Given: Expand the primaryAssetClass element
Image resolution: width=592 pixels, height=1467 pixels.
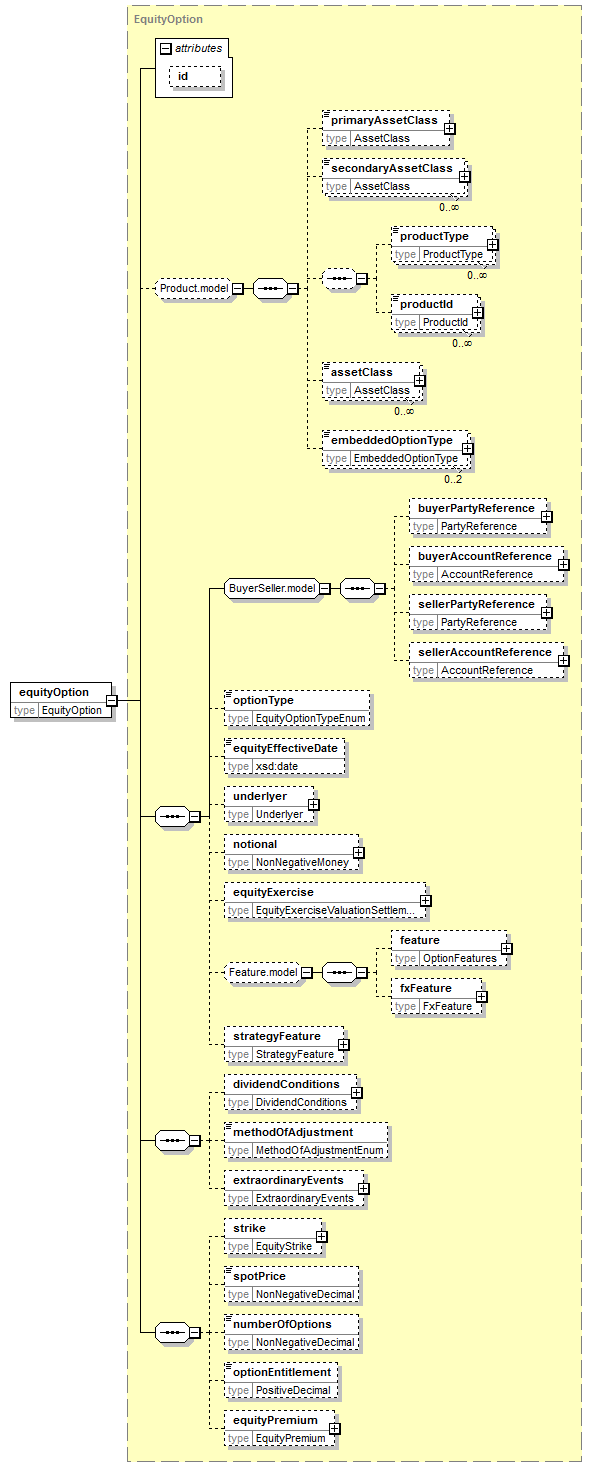Looking at the screenshot, I should pos(450,128).
